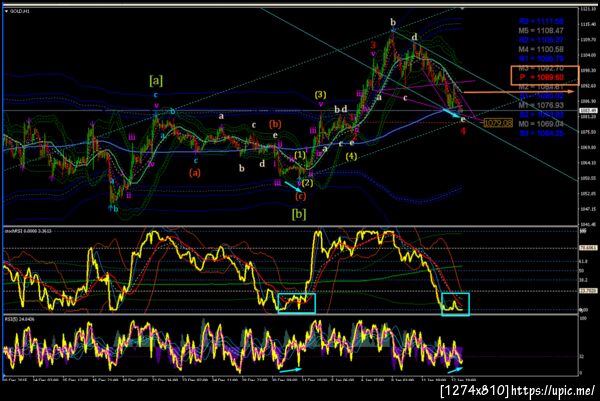This screenshot has height=401, width=600.
Task: Select the green [a] wave label
Action: [156, 81]
